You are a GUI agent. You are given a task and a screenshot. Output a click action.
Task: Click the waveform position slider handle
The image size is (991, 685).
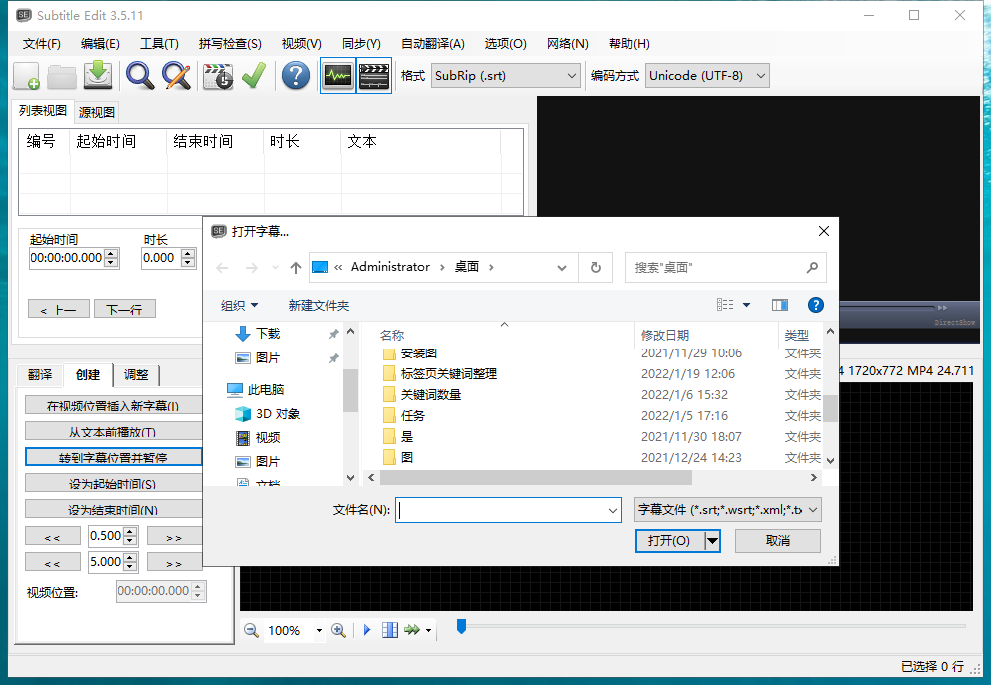(461, 626)
